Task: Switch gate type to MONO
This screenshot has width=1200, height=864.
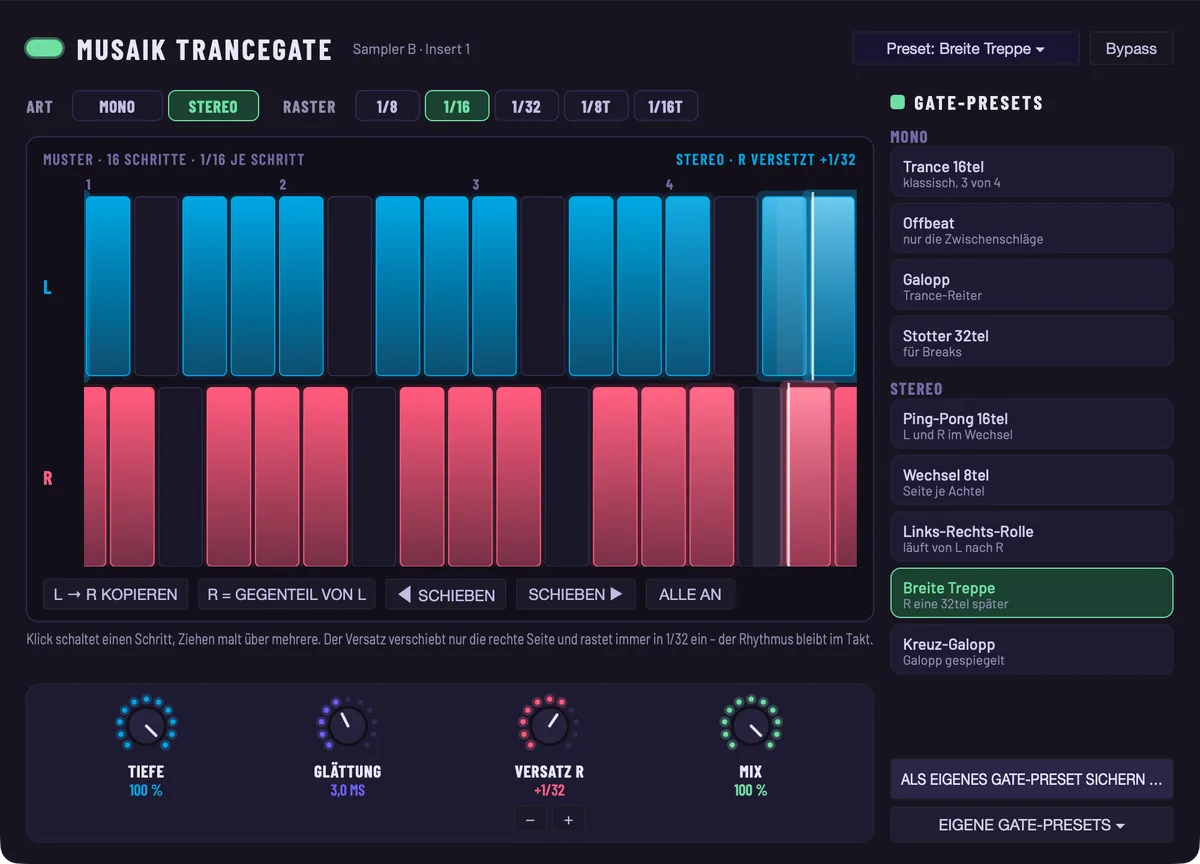Action: click(117, 106)
